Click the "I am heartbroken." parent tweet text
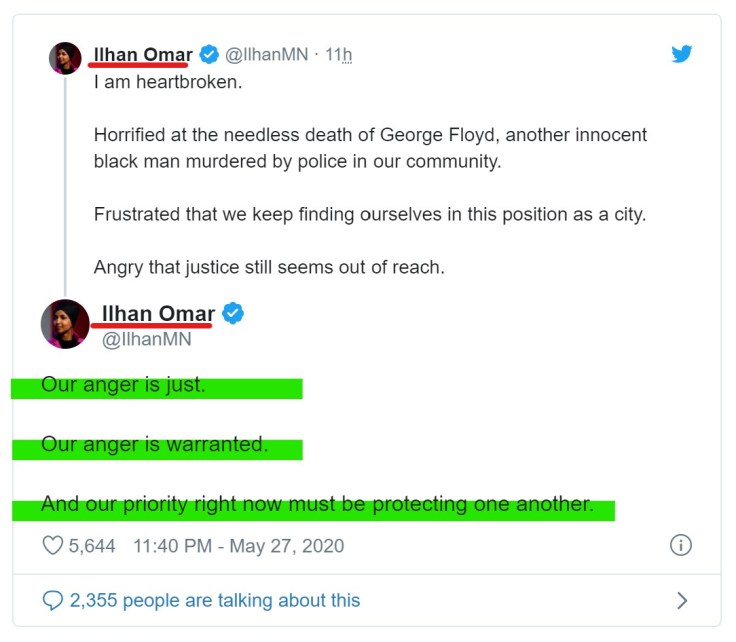The height and width of the screenshot is (642, 736). [x=168, y=82]
